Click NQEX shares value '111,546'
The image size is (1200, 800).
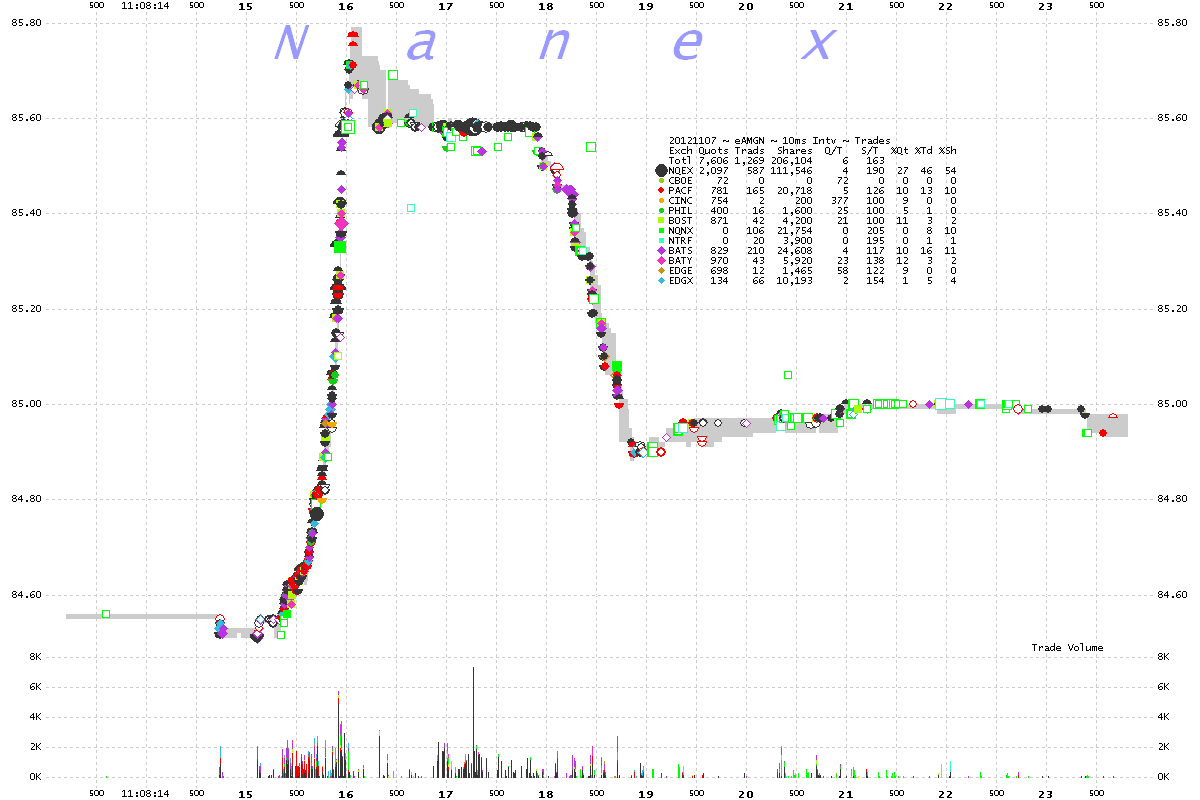point(792,170)
